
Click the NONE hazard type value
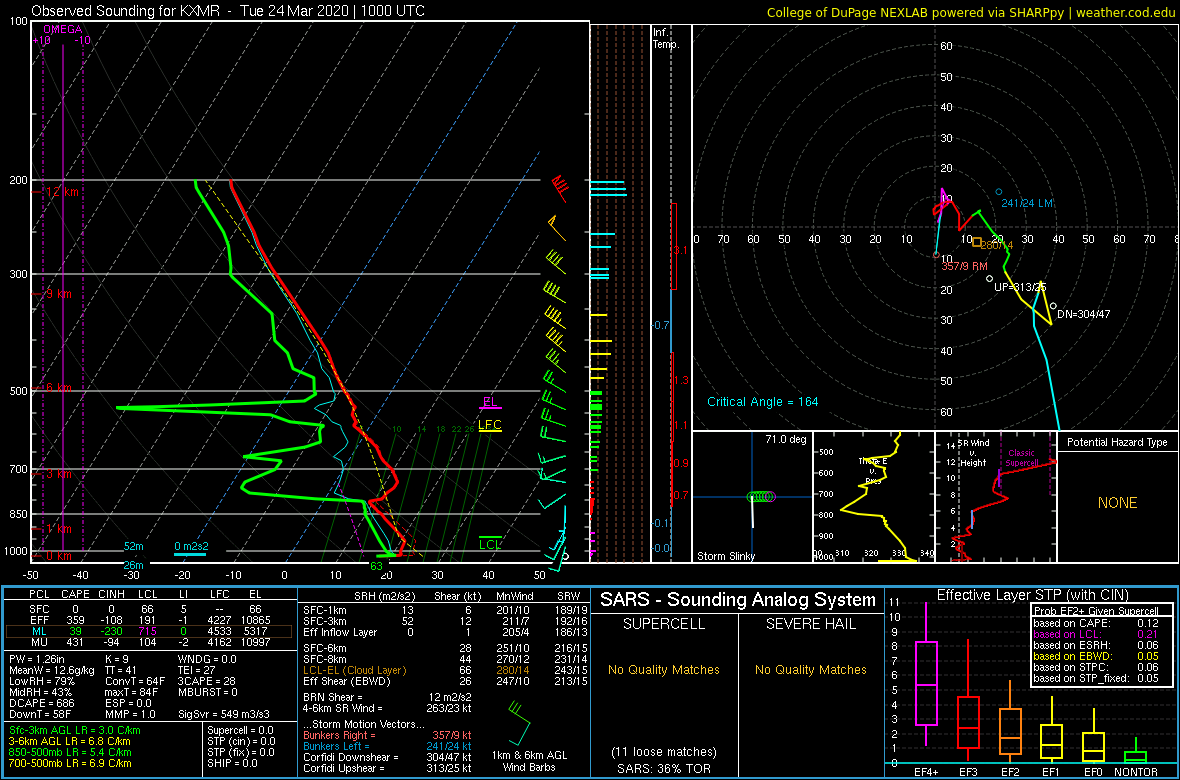tap(1118, 503)
